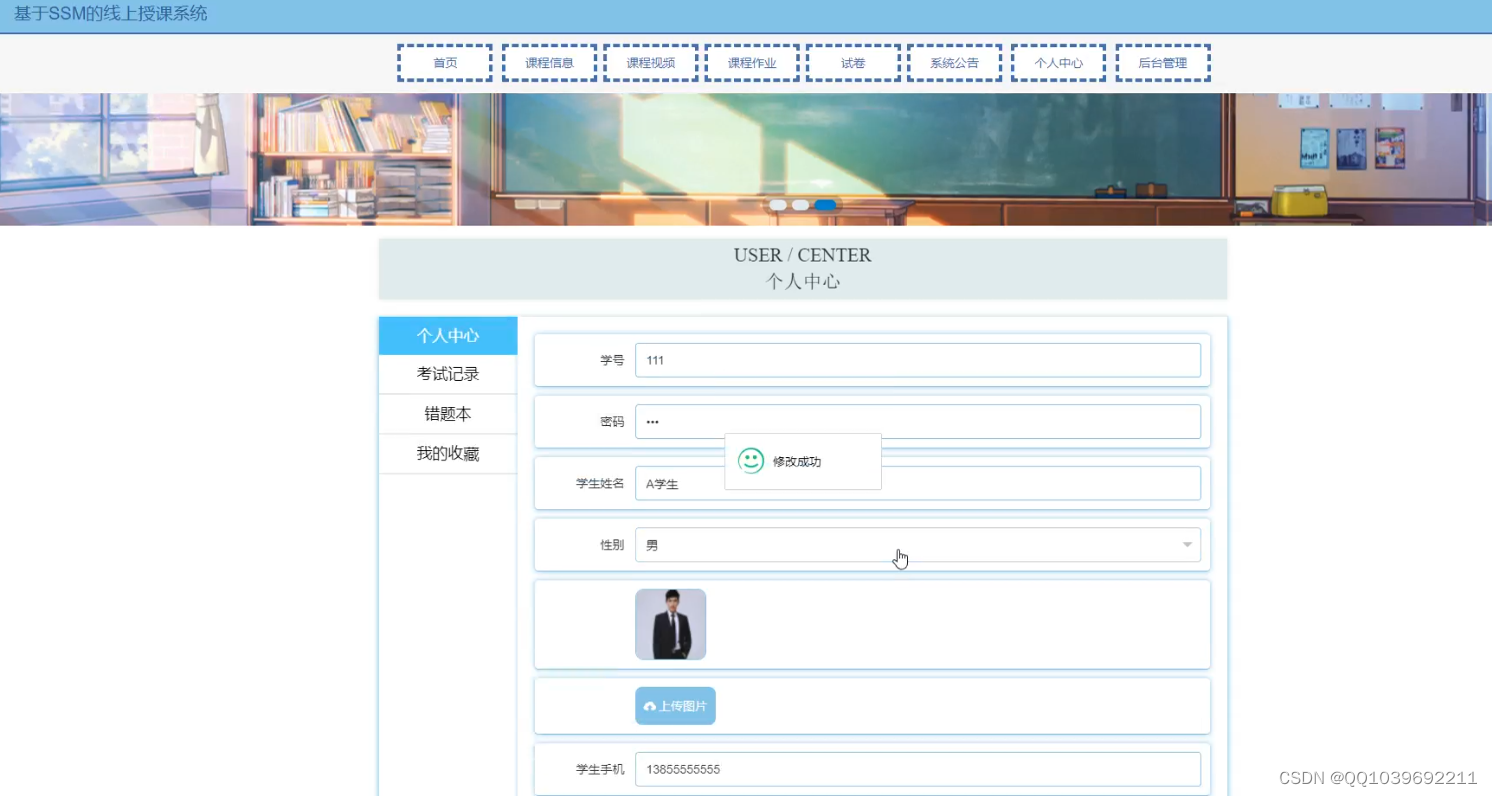Viewport: 1492px width, 796px height.
Task: Click the smiley icon in 修改成功 popup
Action: click(751, 461)
